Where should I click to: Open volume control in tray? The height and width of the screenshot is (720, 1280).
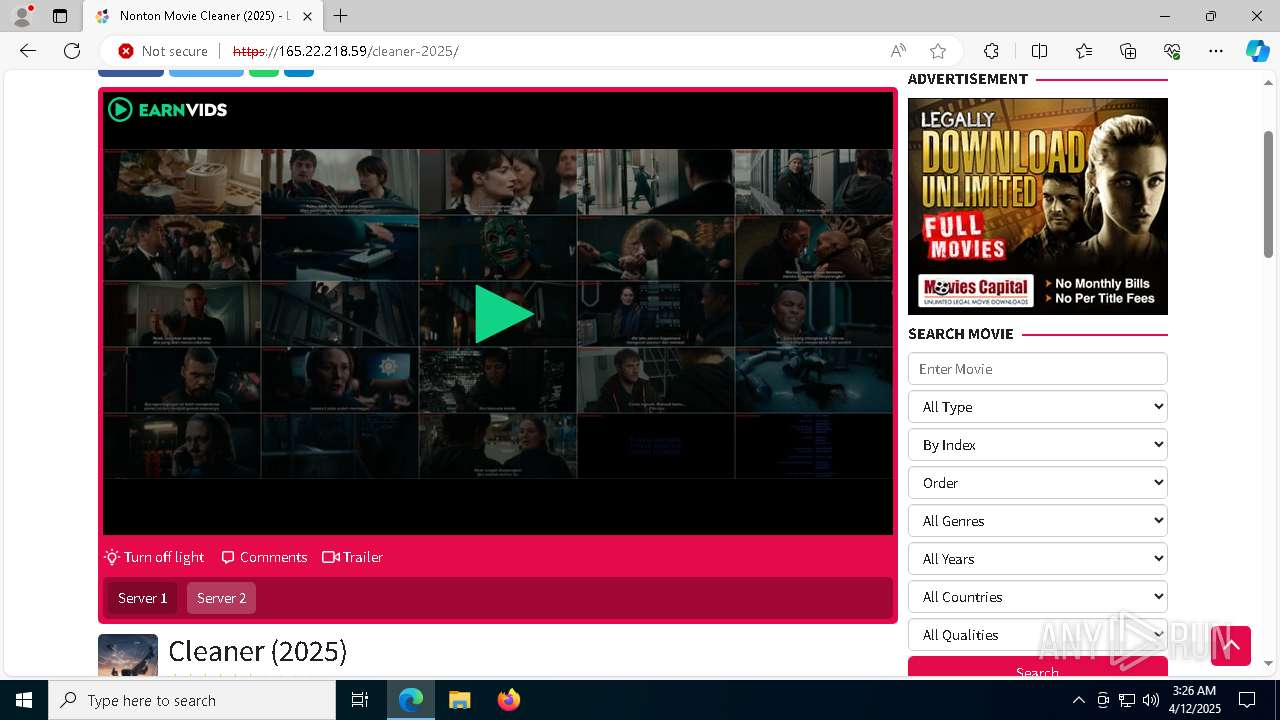[1151, 700]
